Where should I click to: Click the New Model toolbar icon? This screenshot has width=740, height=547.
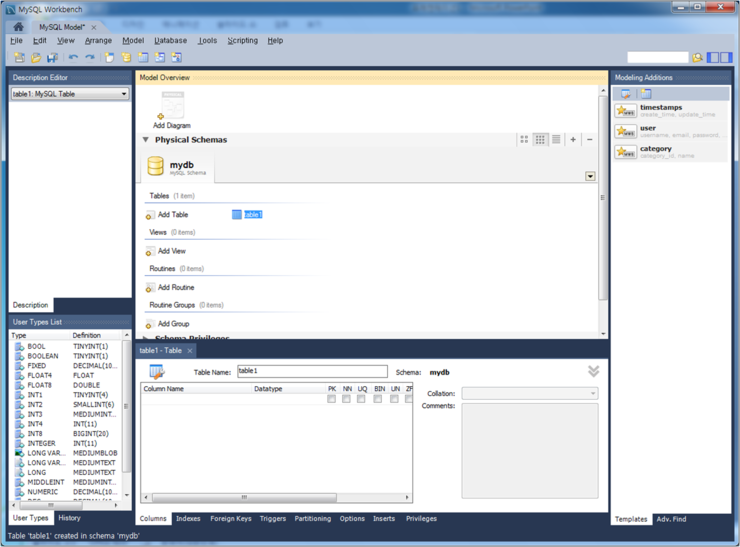click(x=19, y=58)
